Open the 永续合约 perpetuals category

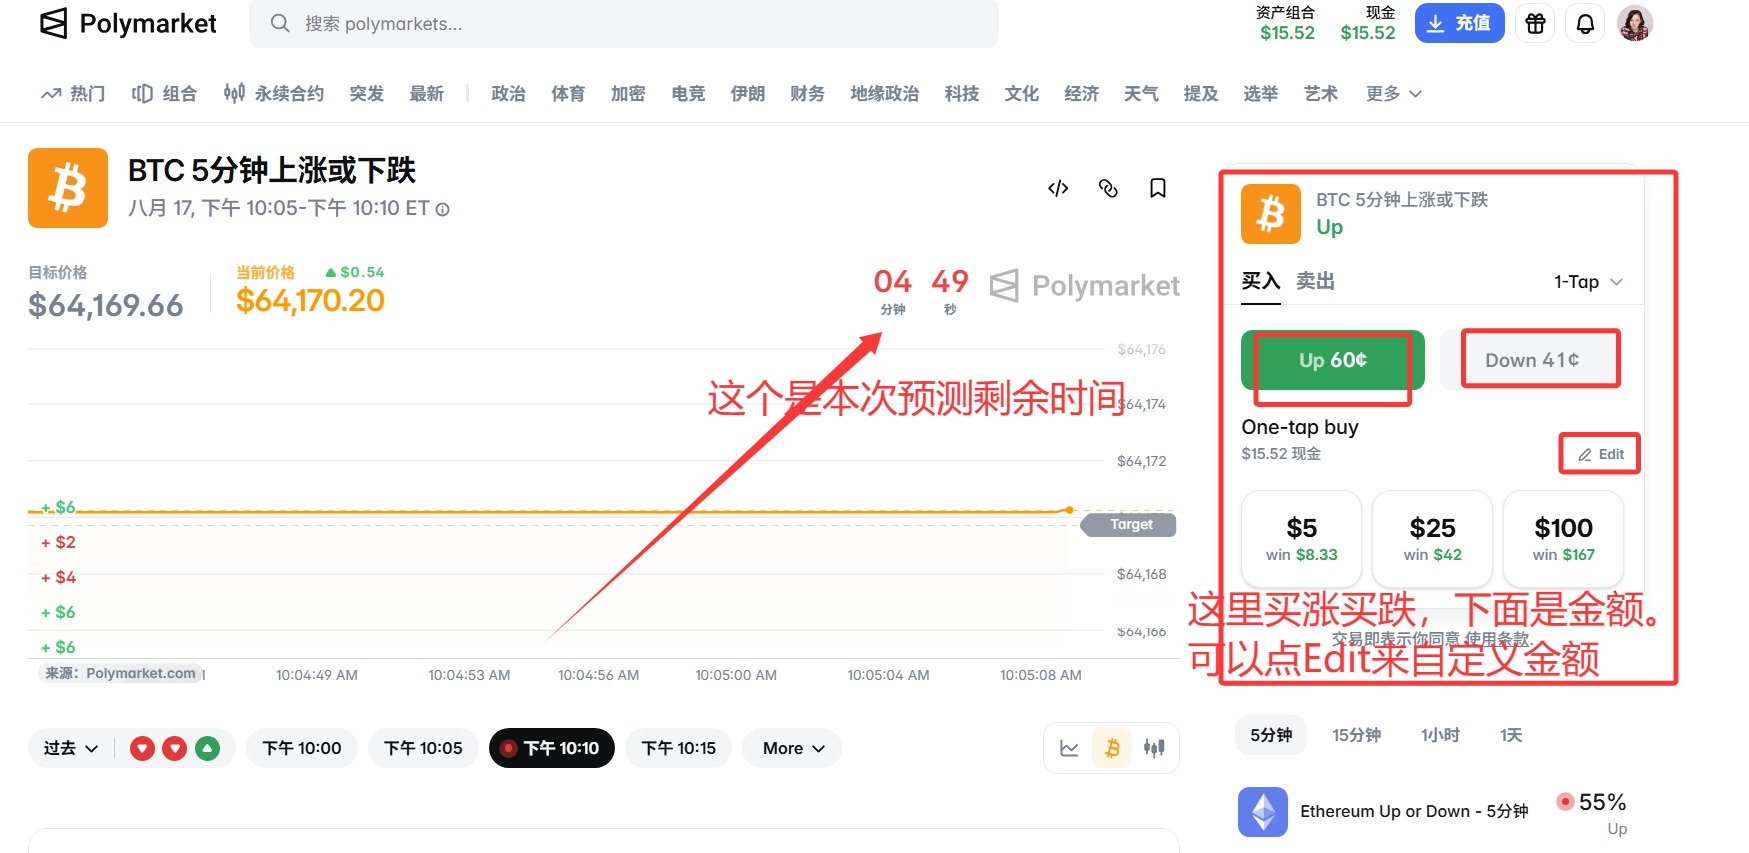[274, 94]
